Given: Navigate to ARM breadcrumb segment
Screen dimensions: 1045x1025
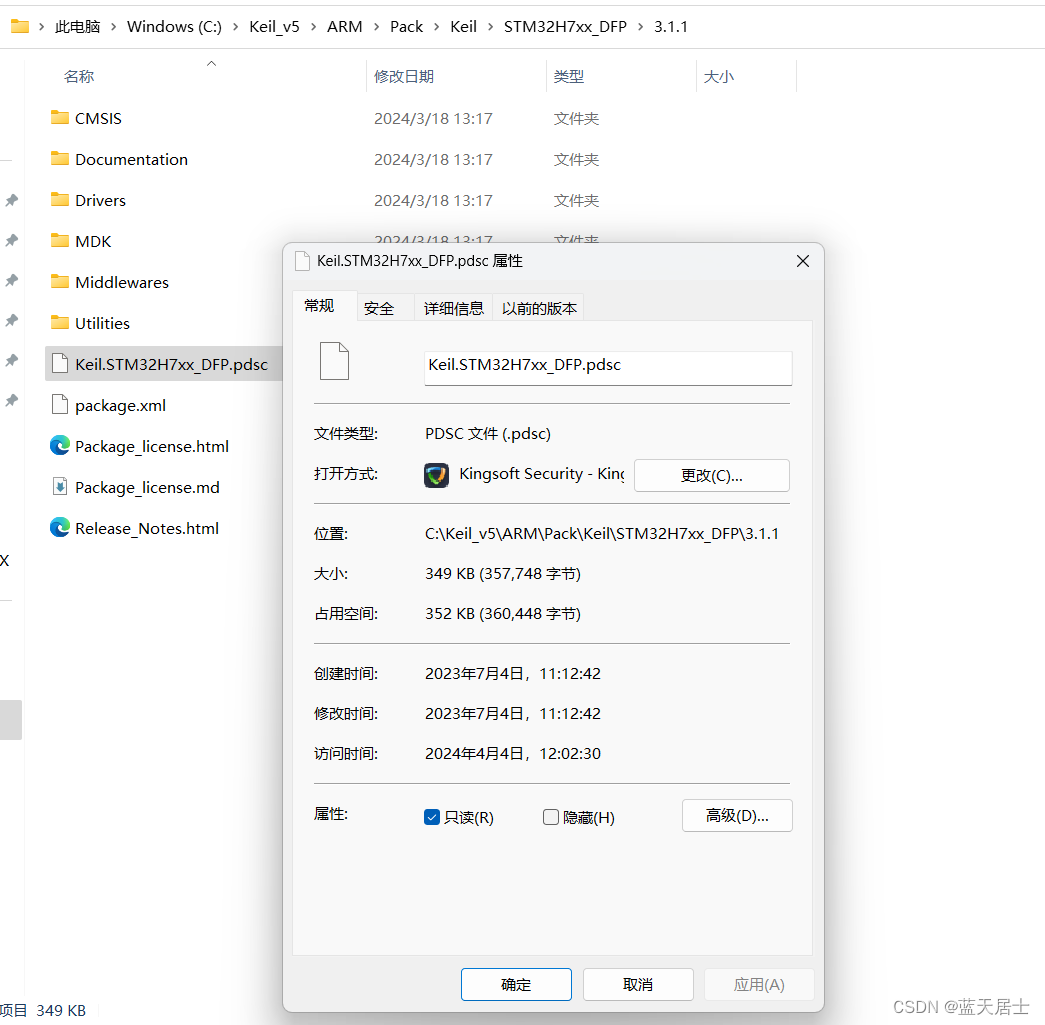Looking at the screenshot, I should point(345,27).
